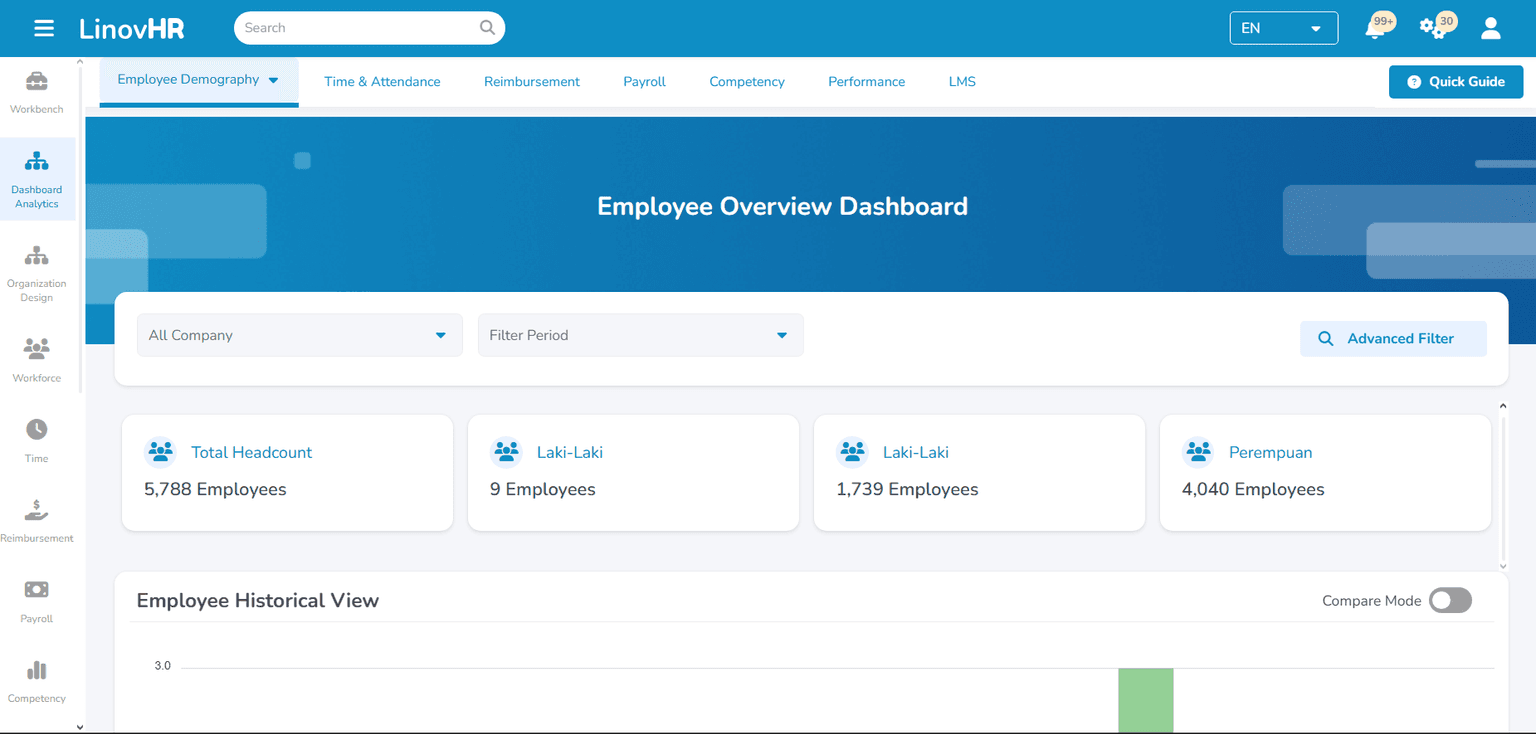
Task: Click the "4,040 Employees" text
Action: (1253, 489)
